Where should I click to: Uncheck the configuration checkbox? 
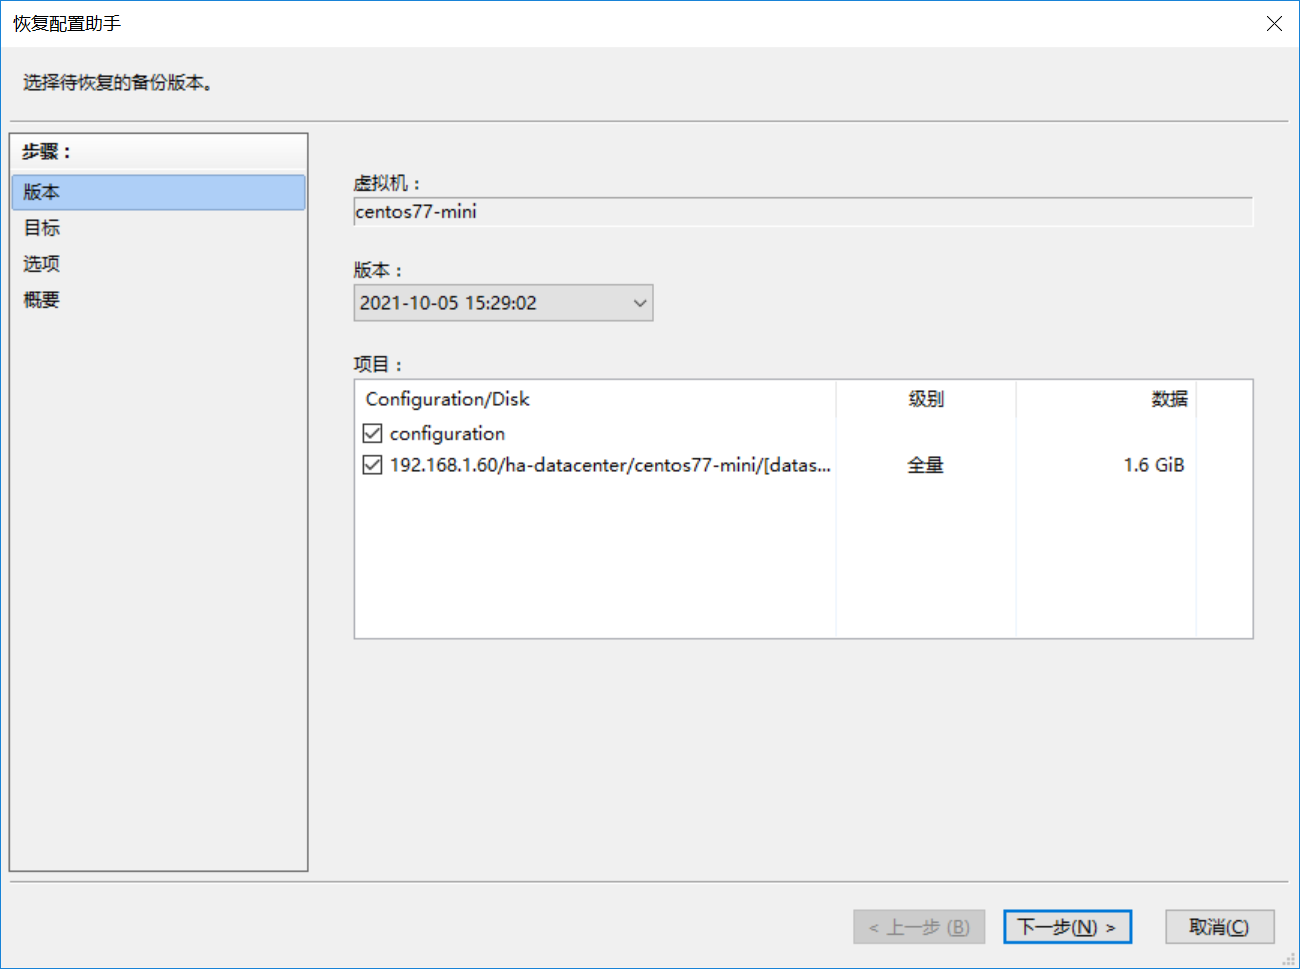tap(373, 433)
